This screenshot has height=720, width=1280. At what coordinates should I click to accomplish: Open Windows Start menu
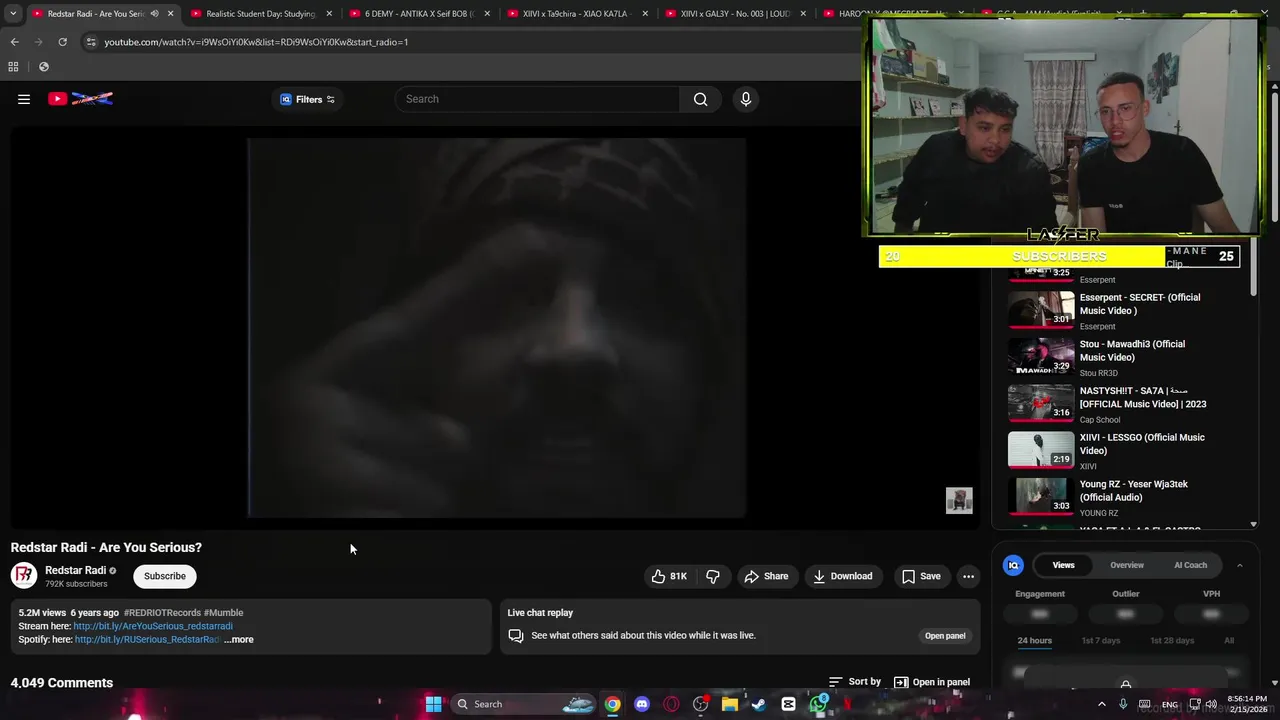[x=433, y=704]
